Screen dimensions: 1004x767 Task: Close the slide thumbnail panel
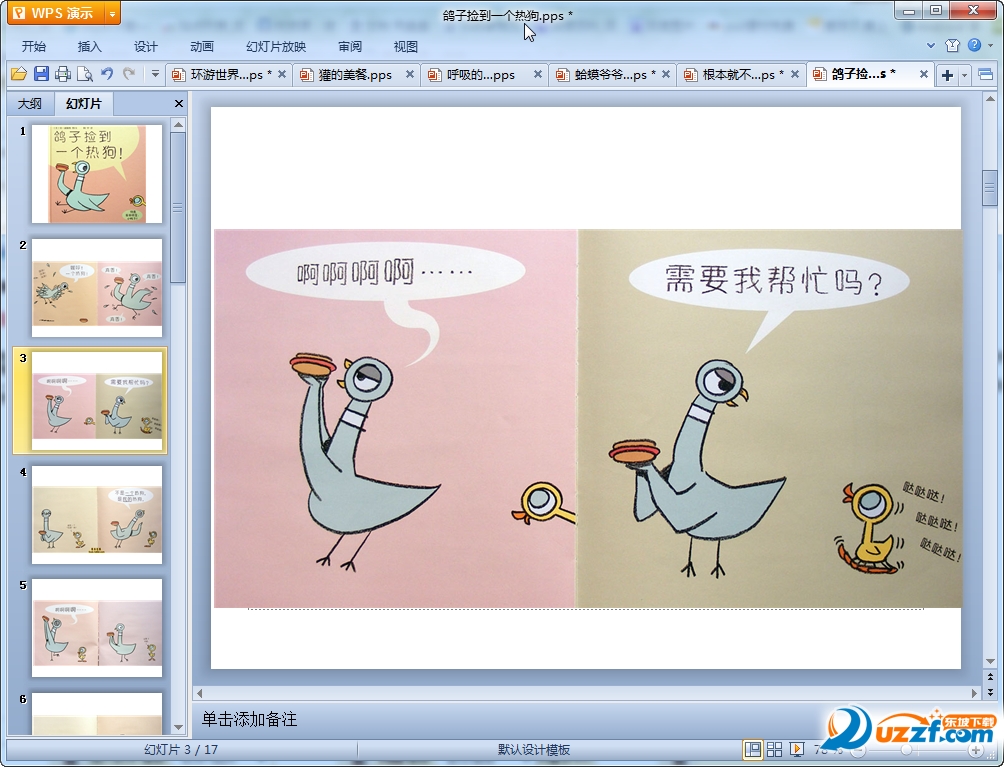[179, 103]
